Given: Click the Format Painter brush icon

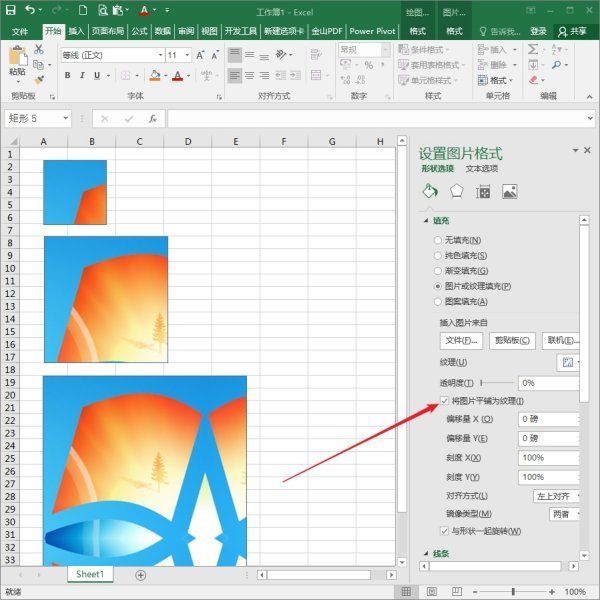Looking at the screenshot, I should pos(39,80).
